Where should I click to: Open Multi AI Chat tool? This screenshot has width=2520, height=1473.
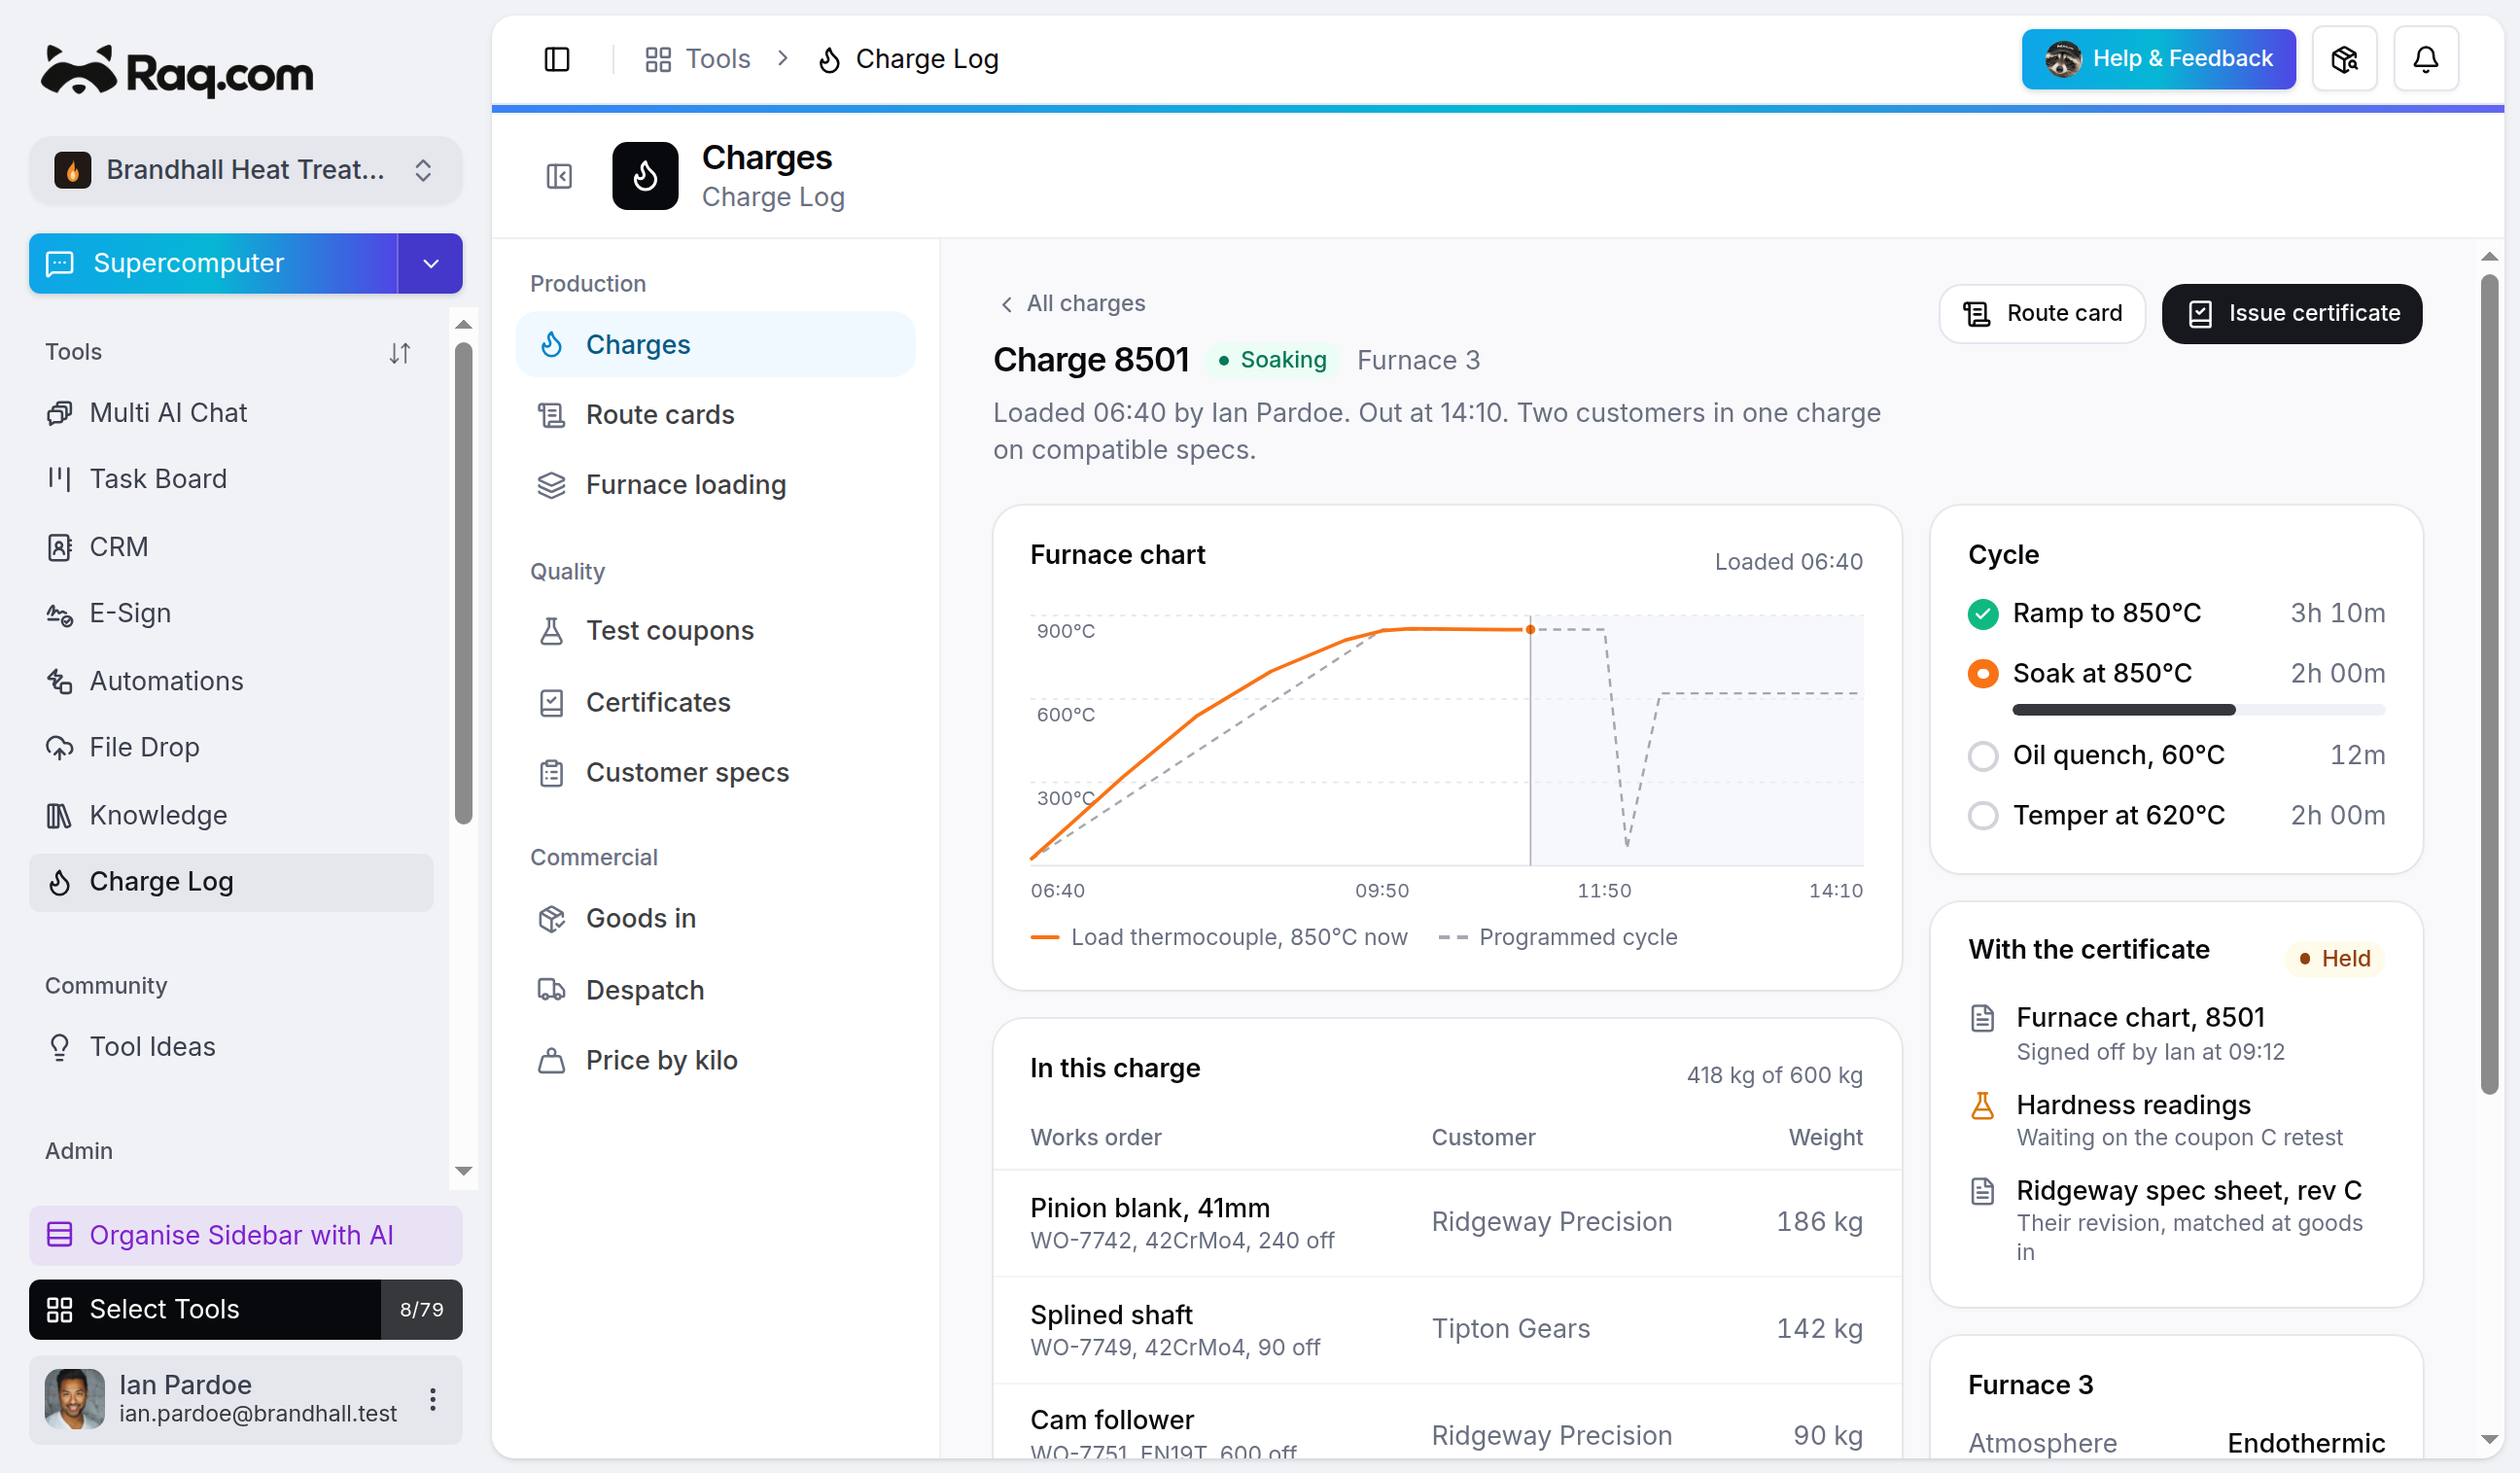[231, 413]
